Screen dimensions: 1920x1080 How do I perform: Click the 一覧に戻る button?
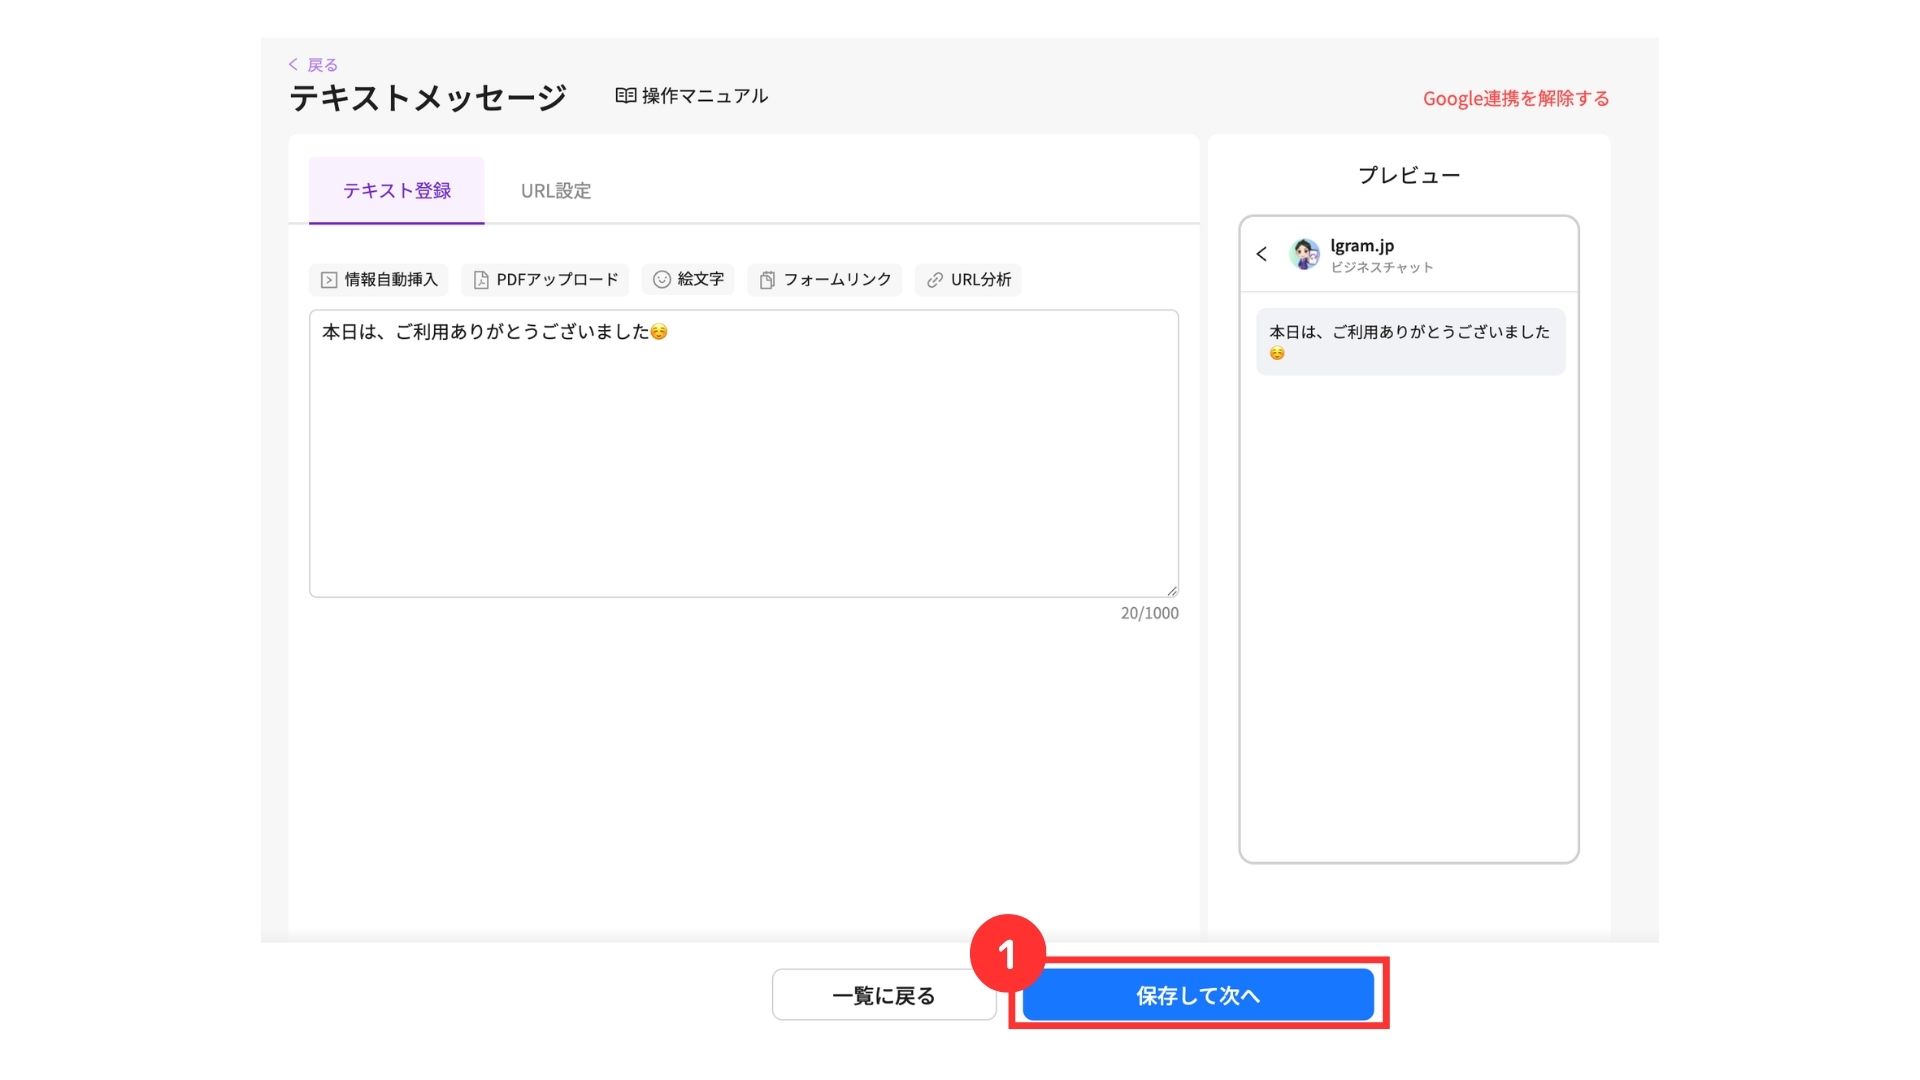884,995
